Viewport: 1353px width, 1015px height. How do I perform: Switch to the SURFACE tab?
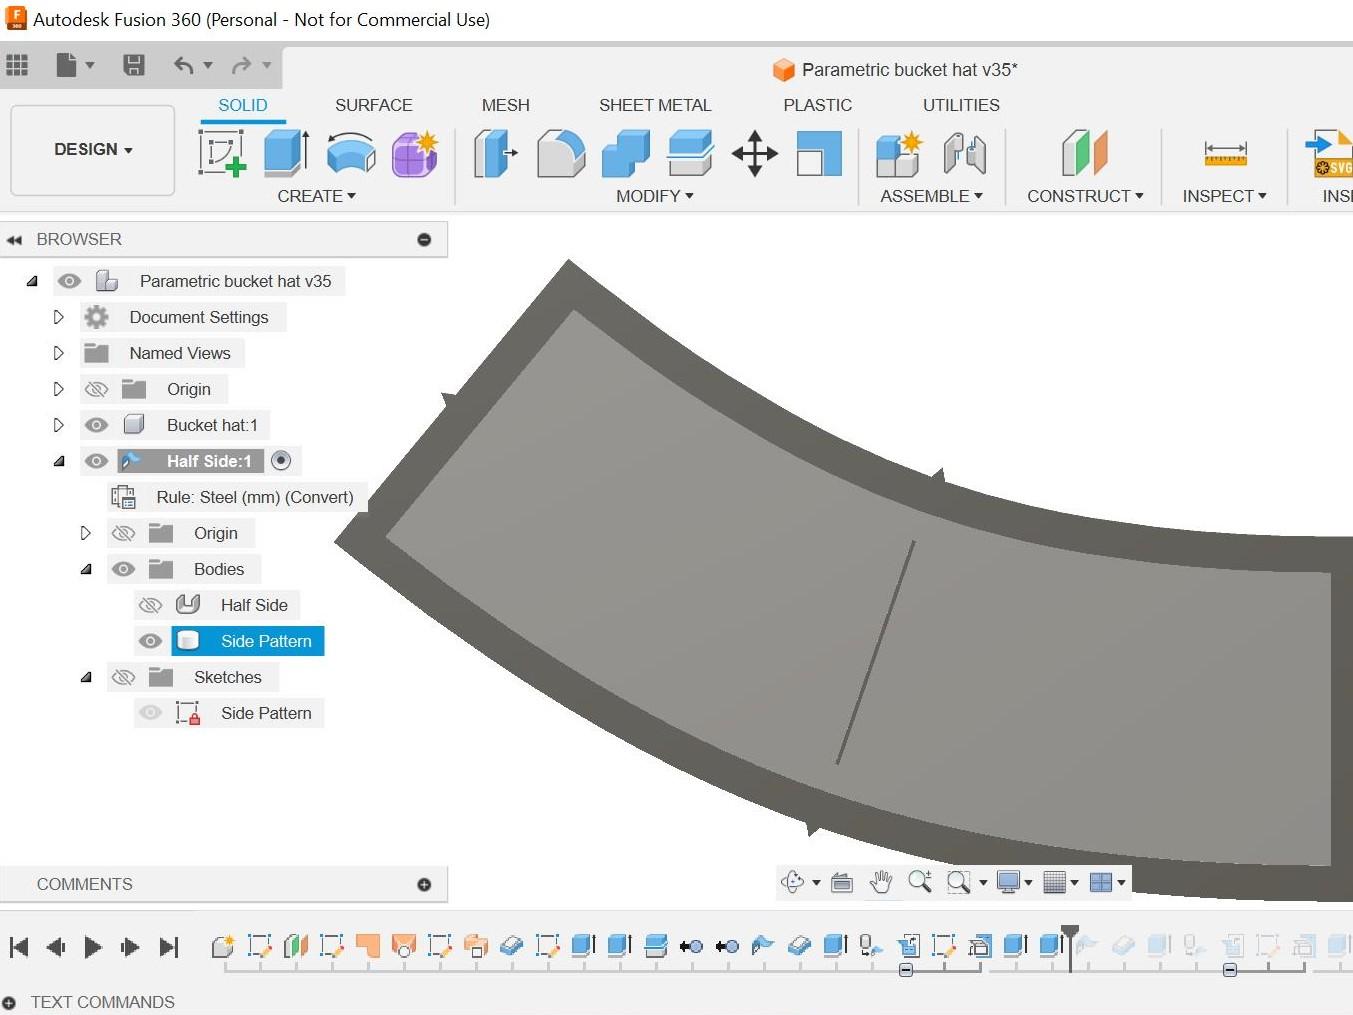click(x=373, y=105)
